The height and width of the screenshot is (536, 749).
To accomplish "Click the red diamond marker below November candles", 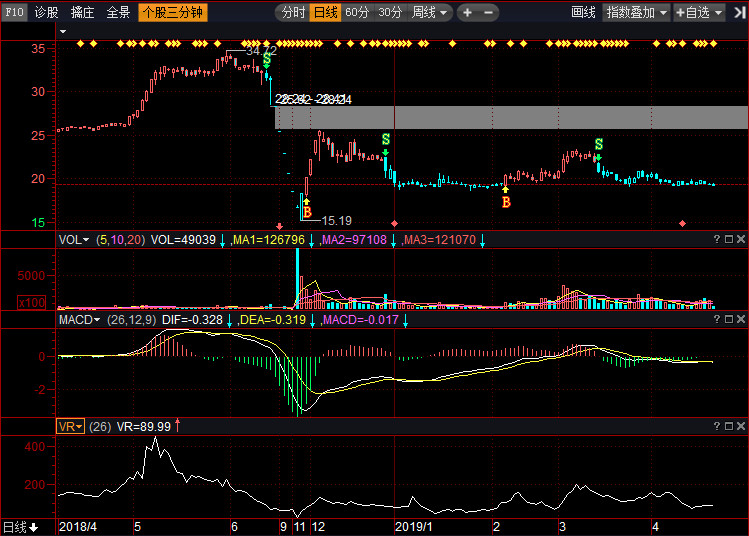I will pyautogui.click(x=279, y=226).
